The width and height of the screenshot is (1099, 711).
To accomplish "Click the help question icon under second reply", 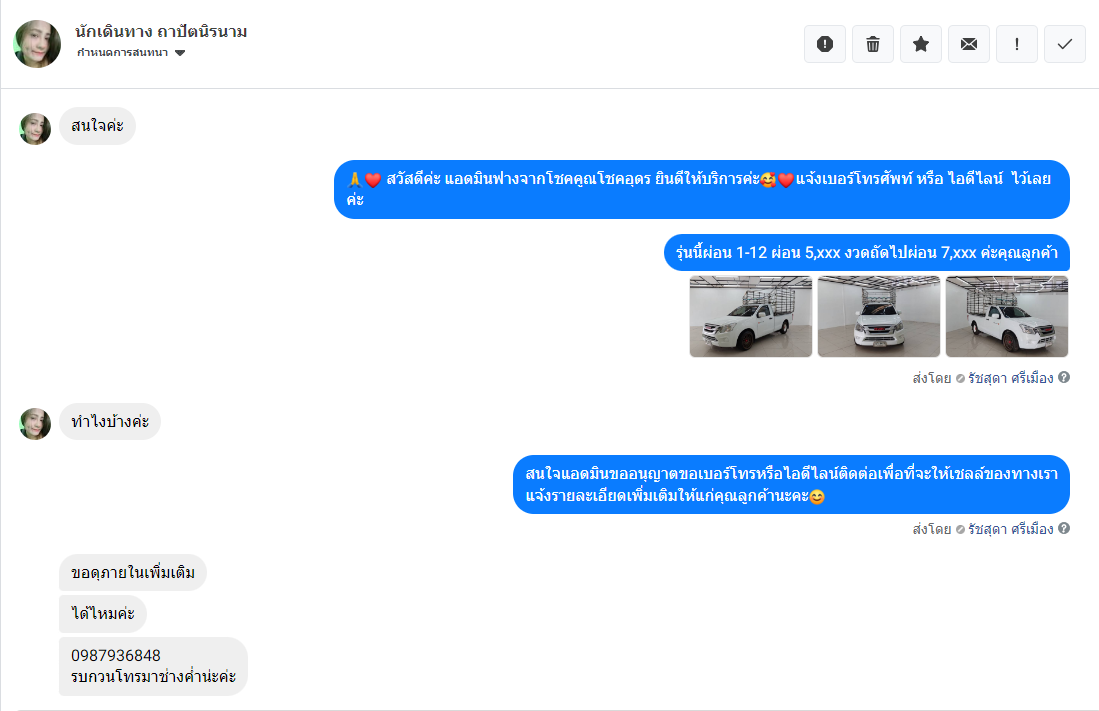I will coord(1064,528).
